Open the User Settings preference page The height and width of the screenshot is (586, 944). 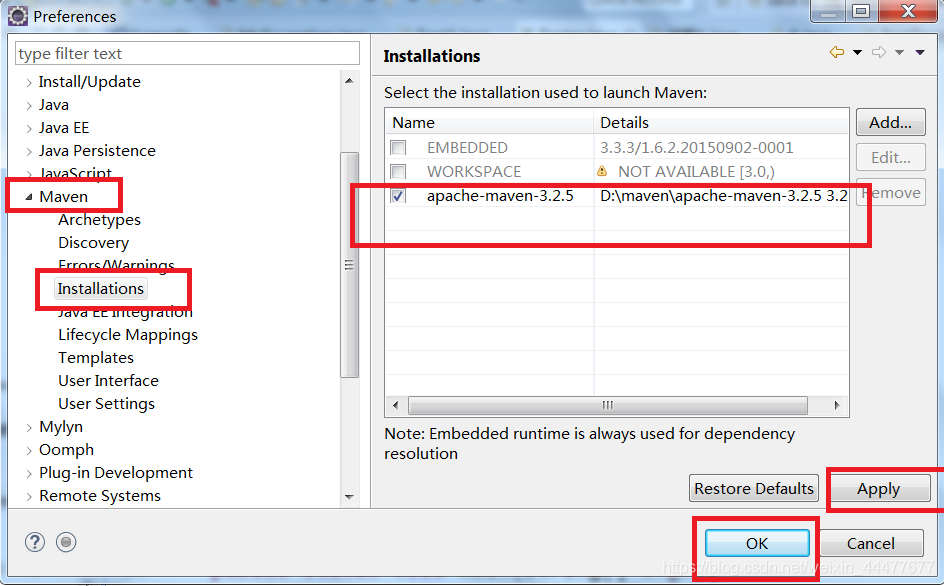pyautogui.click(x=107, y=404)
